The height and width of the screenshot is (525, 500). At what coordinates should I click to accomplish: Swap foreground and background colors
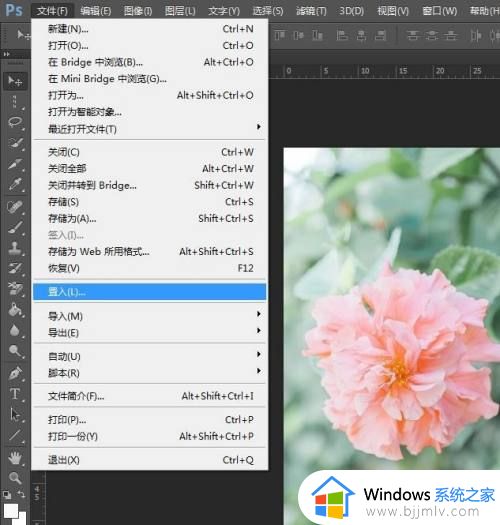21,494
